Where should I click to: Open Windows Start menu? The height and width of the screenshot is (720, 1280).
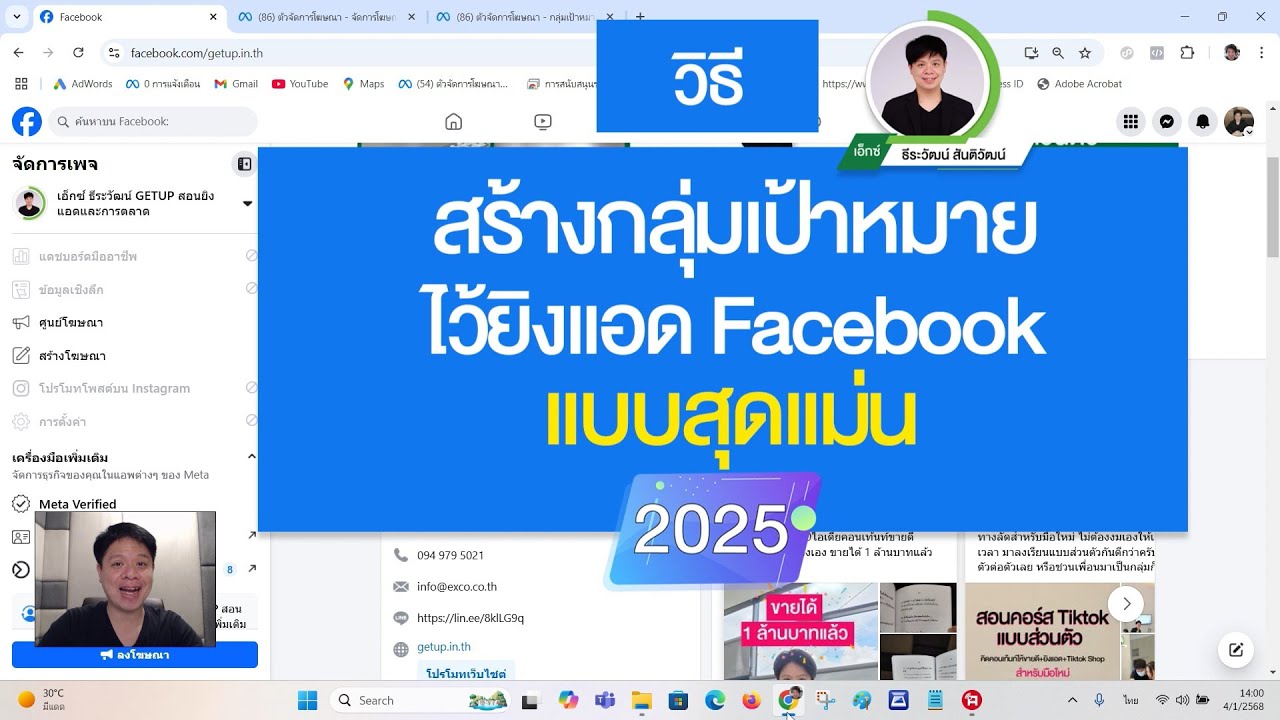[x=307, y=700]
